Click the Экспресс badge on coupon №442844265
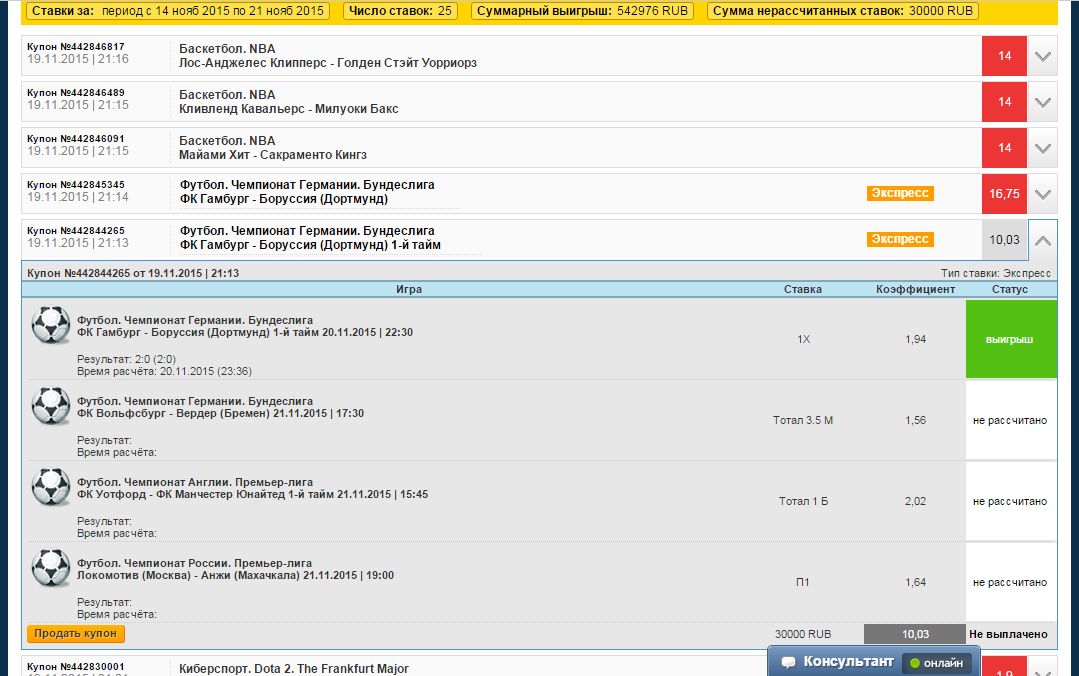 [900, 239]
